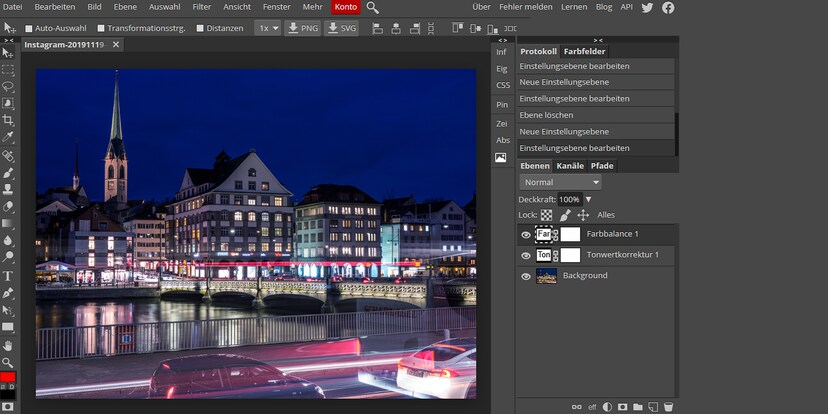Click the link layers icon
Screen dimensions: 828x414
577,407
